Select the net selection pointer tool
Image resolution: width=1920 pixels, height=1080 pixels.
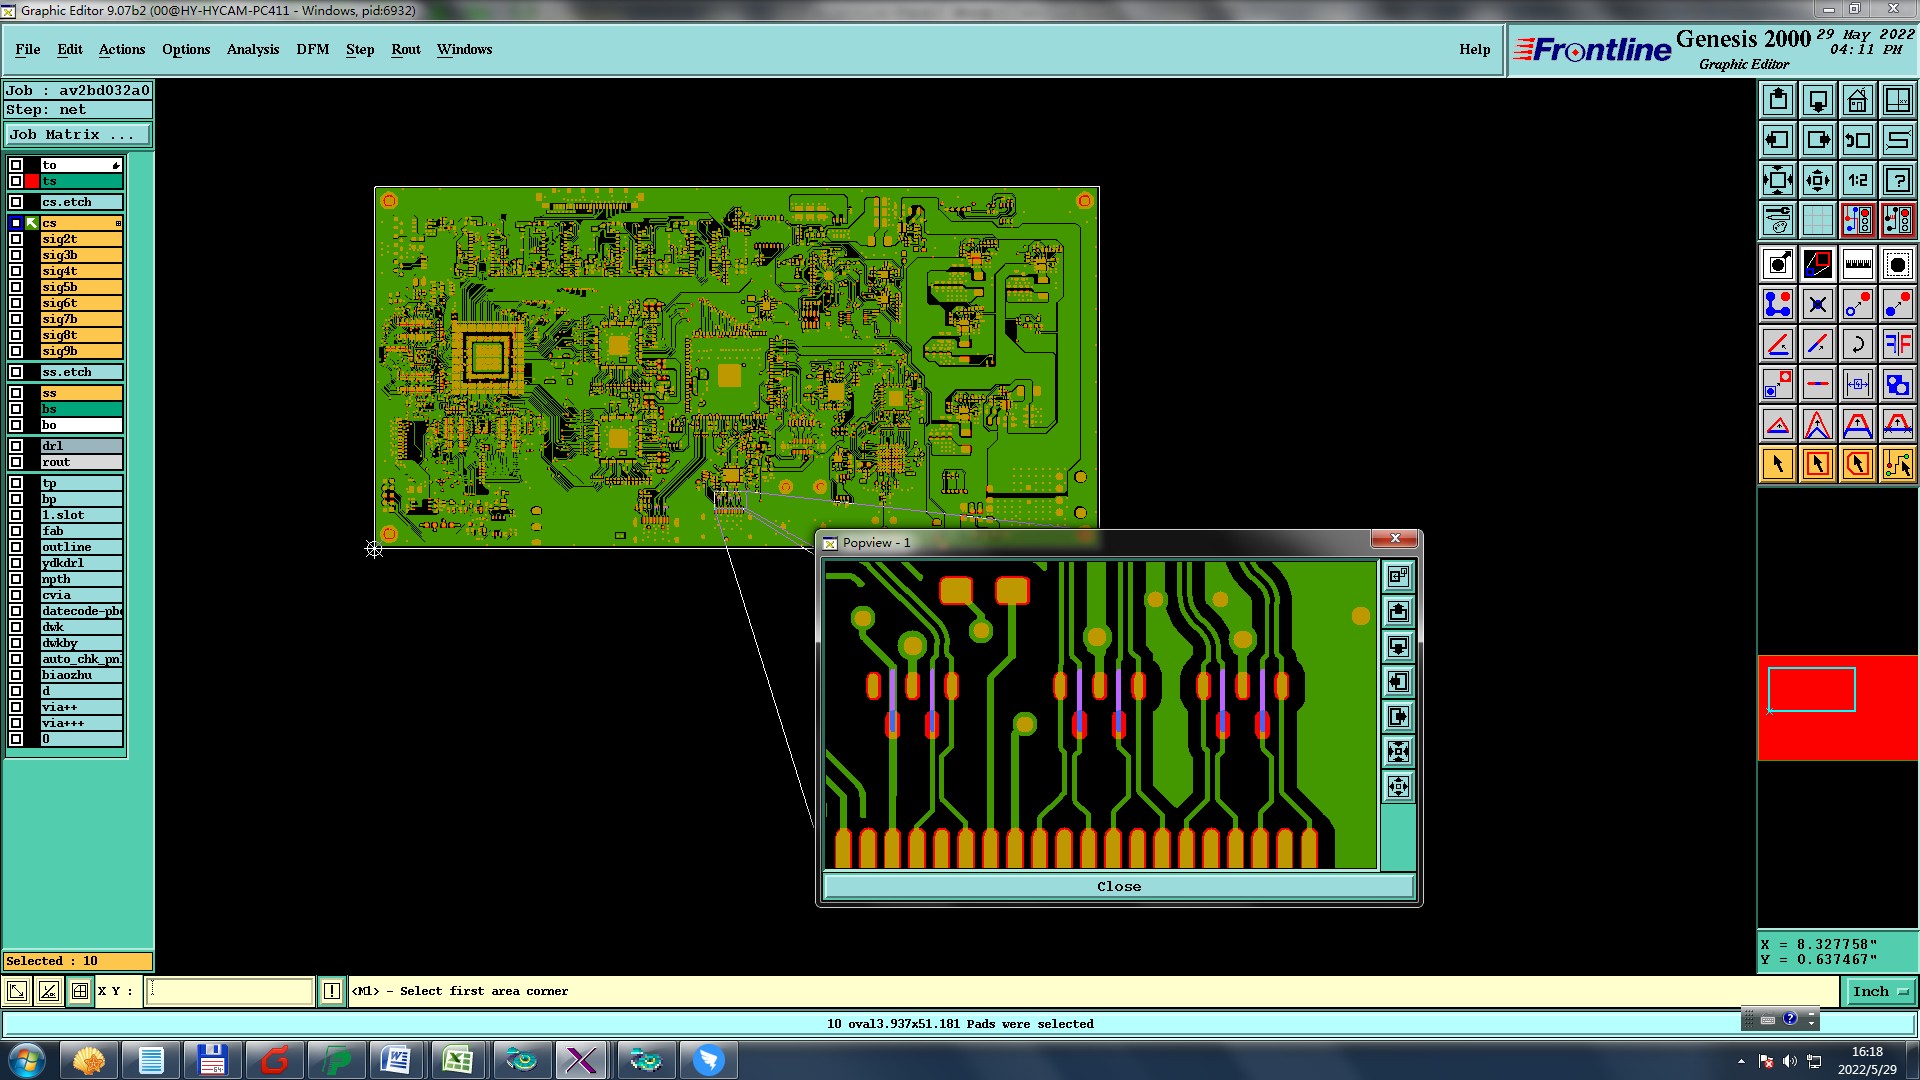click(x=1897, y=464)
